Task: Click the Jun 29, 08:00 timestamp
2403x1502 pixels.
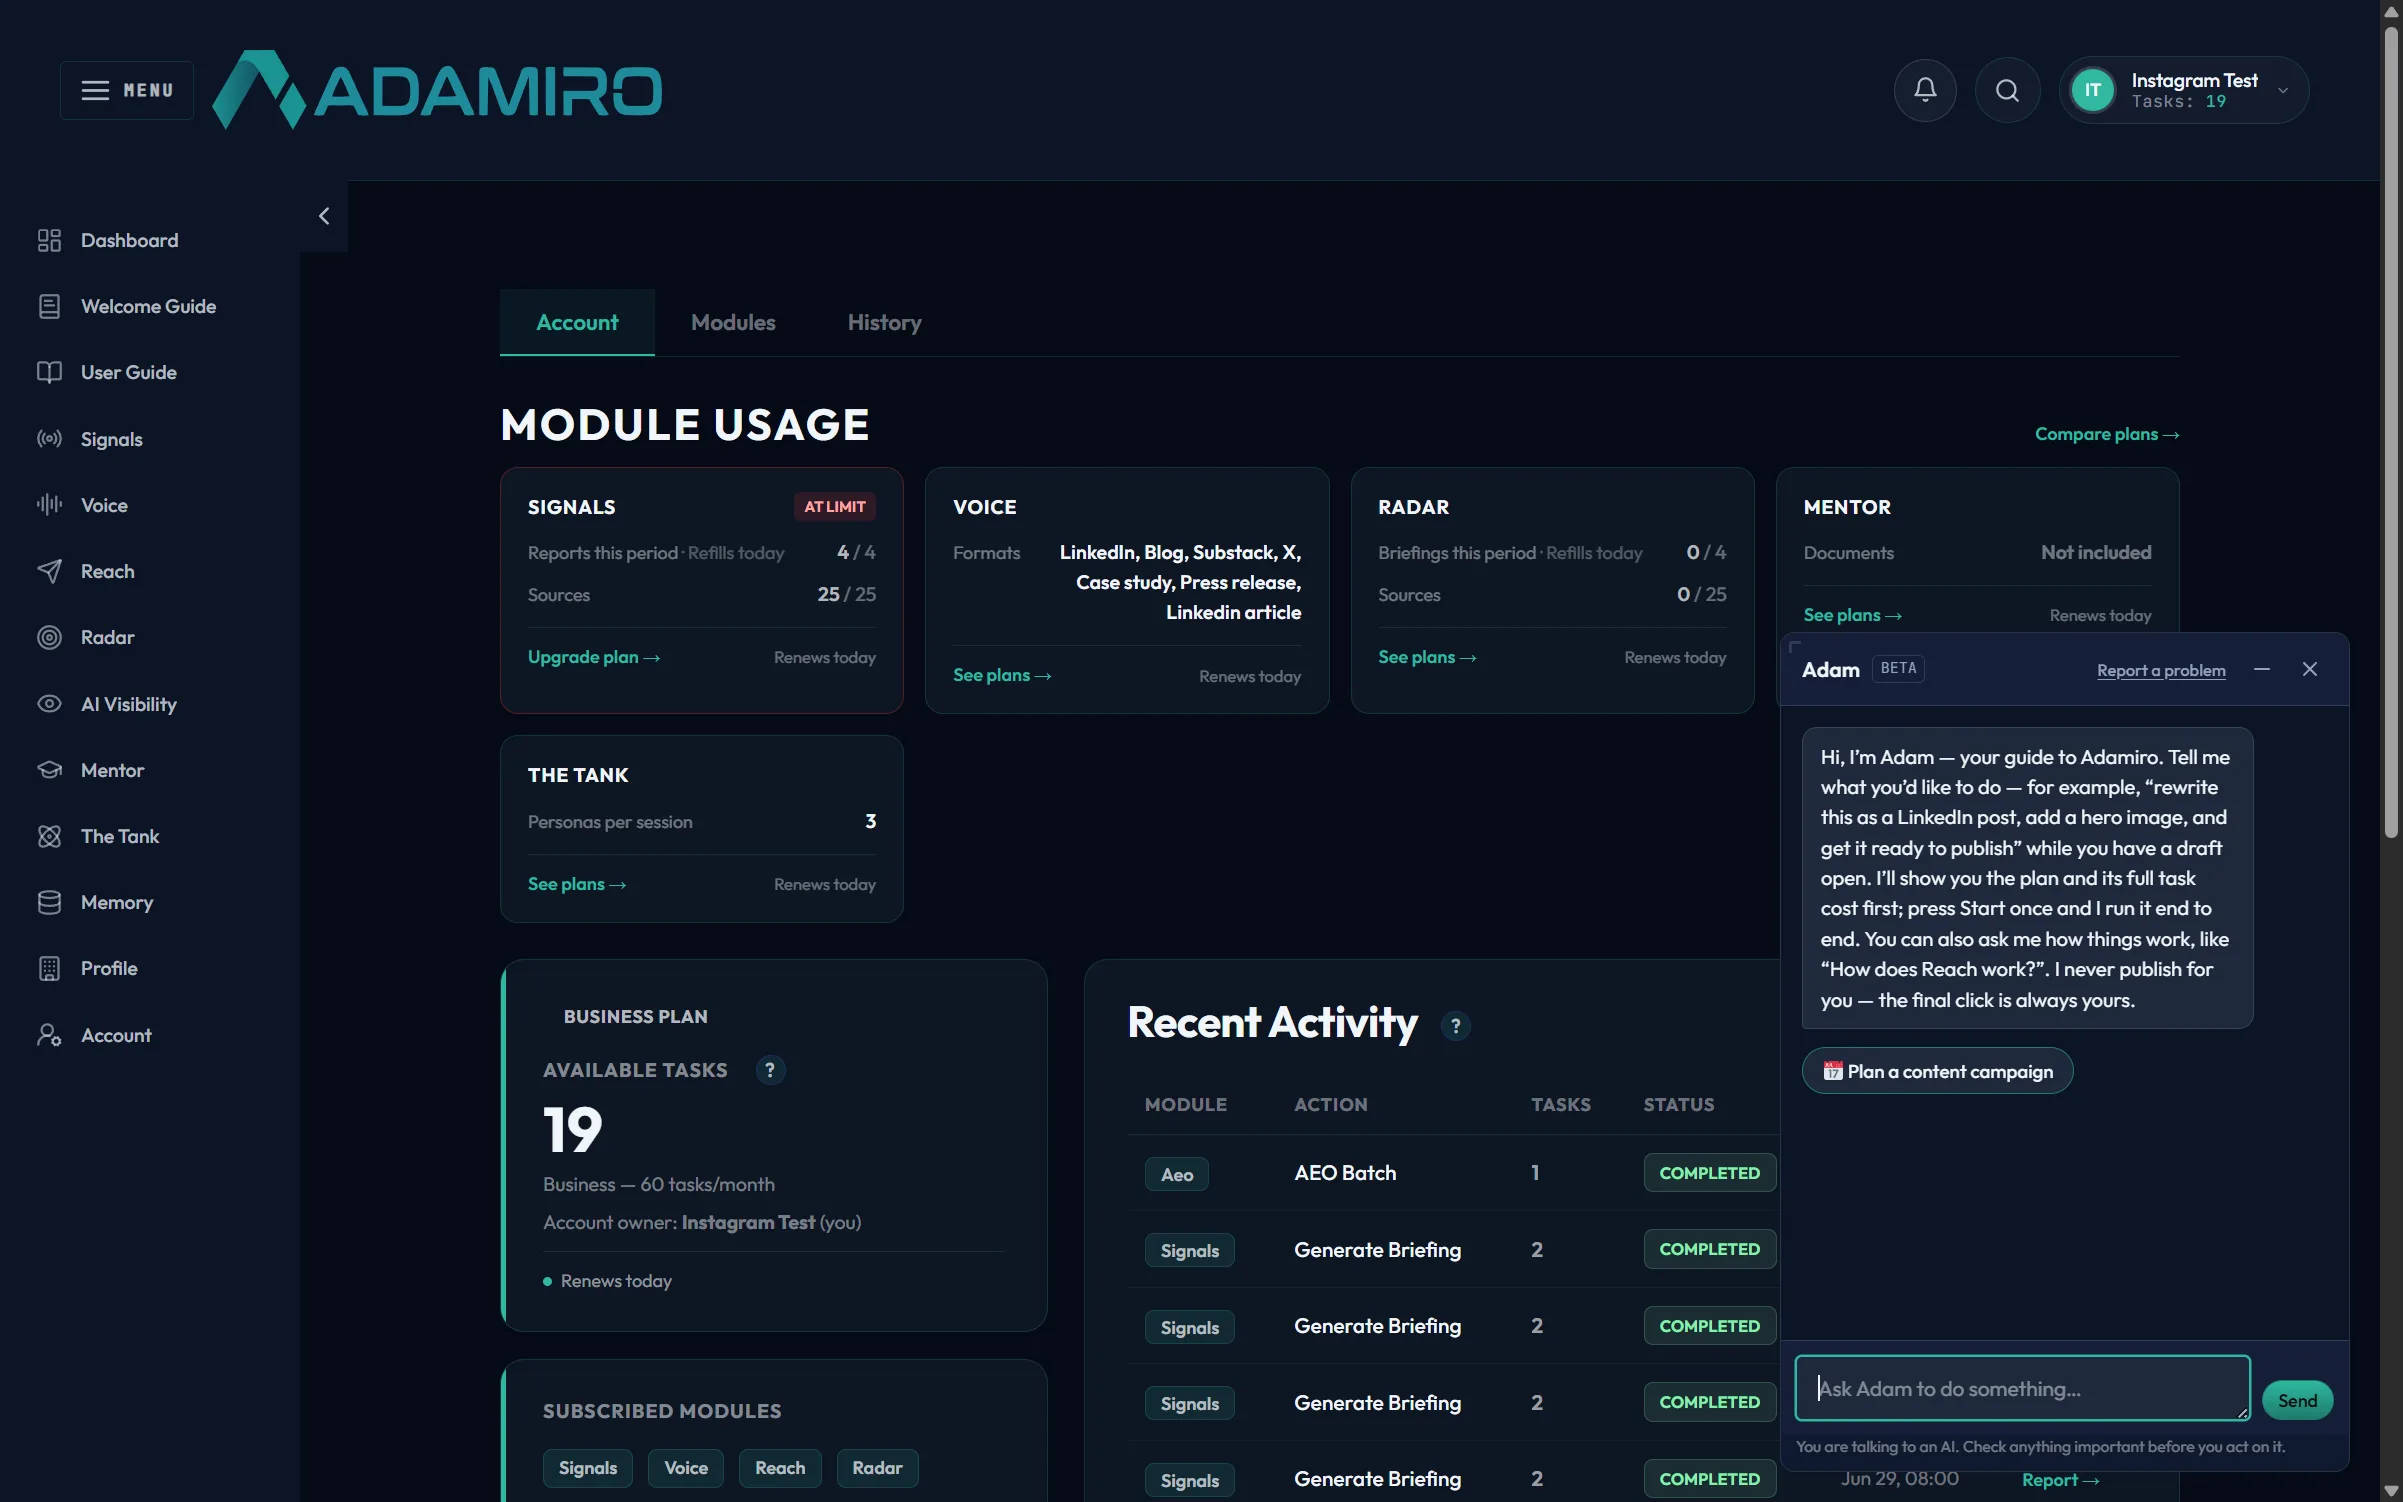Action: click(1899, 1479)
